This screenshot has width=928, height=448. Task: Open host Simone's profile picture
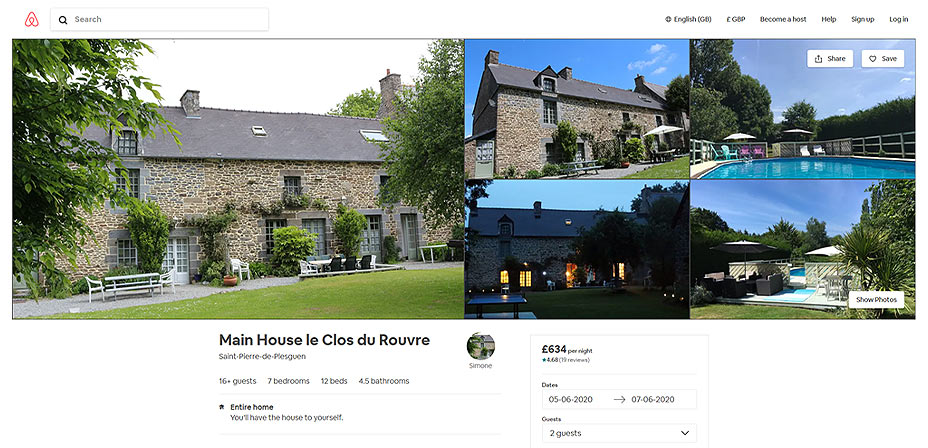pos(481,346)
